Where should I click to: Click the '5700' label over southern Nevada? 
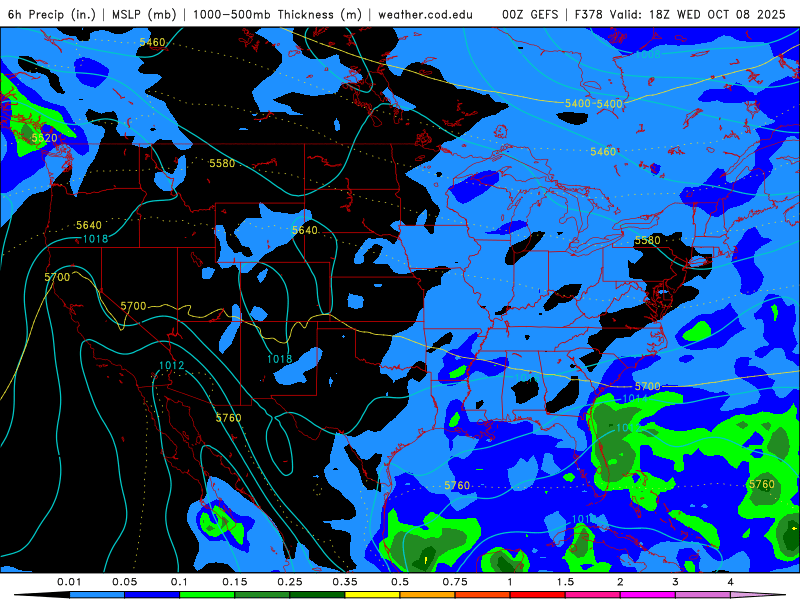pyautogui.click(x=133, y=306)
